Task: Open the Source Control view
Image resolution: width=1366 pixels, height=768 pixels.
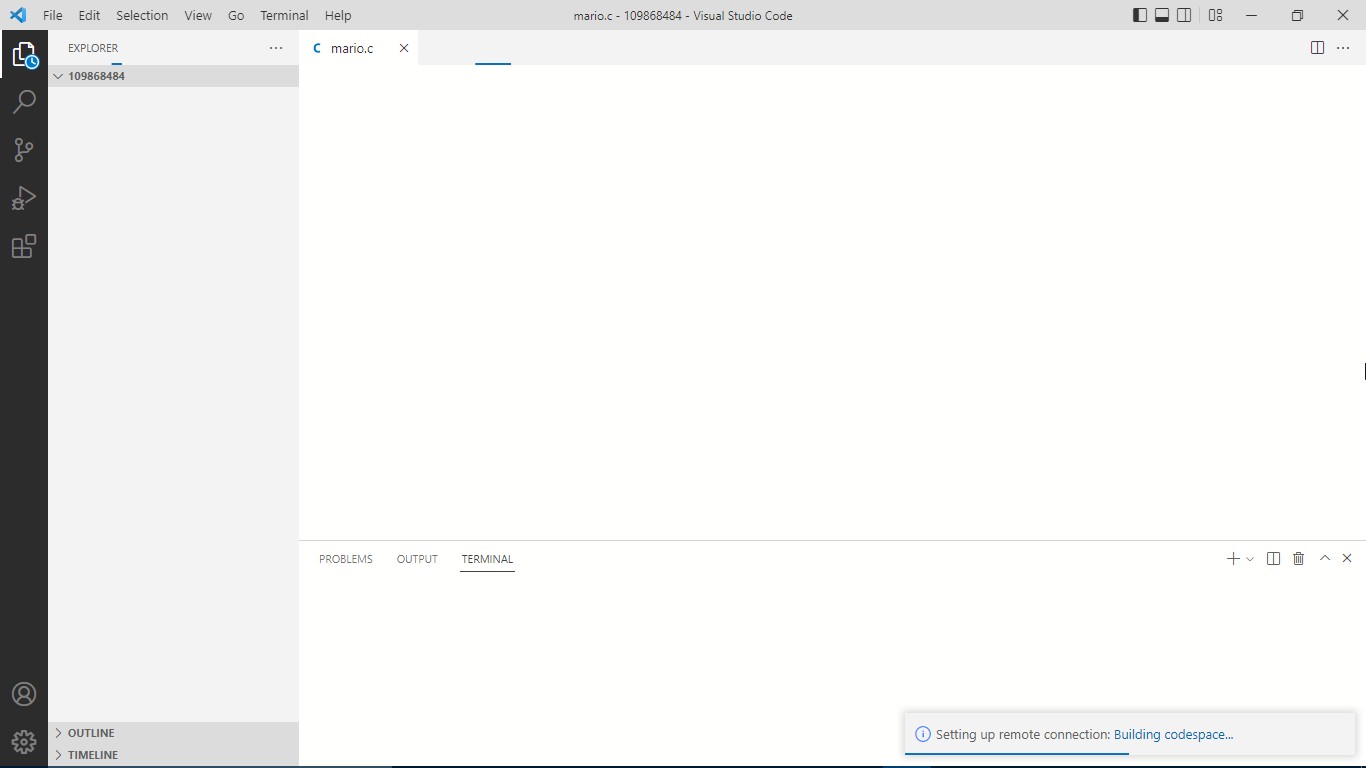Action: point(24,149)
